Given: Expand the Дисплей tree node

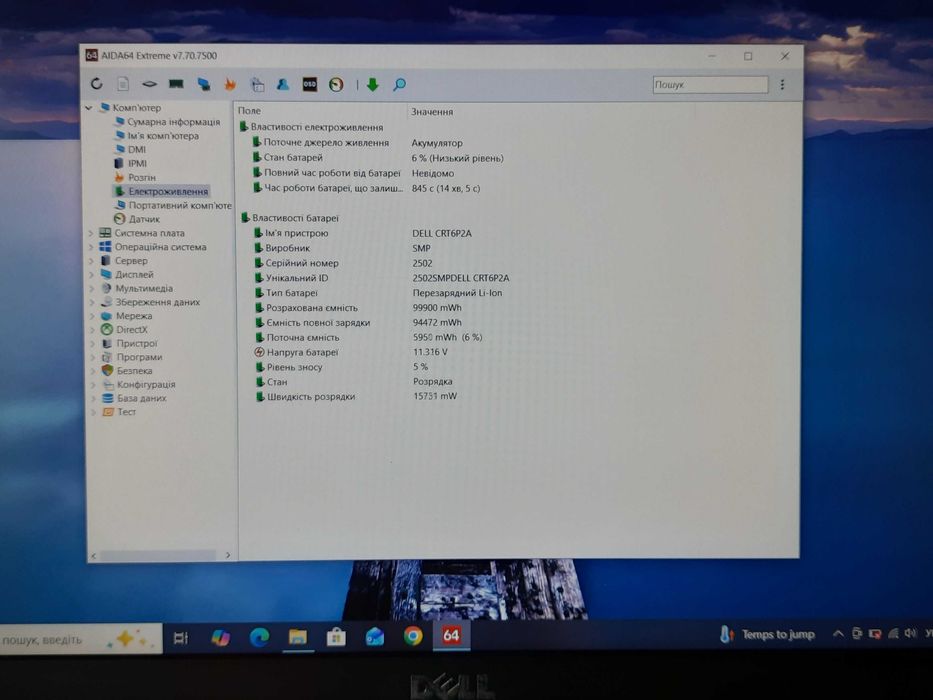Looking at the screenshot, I should click(x=92, y=274).
